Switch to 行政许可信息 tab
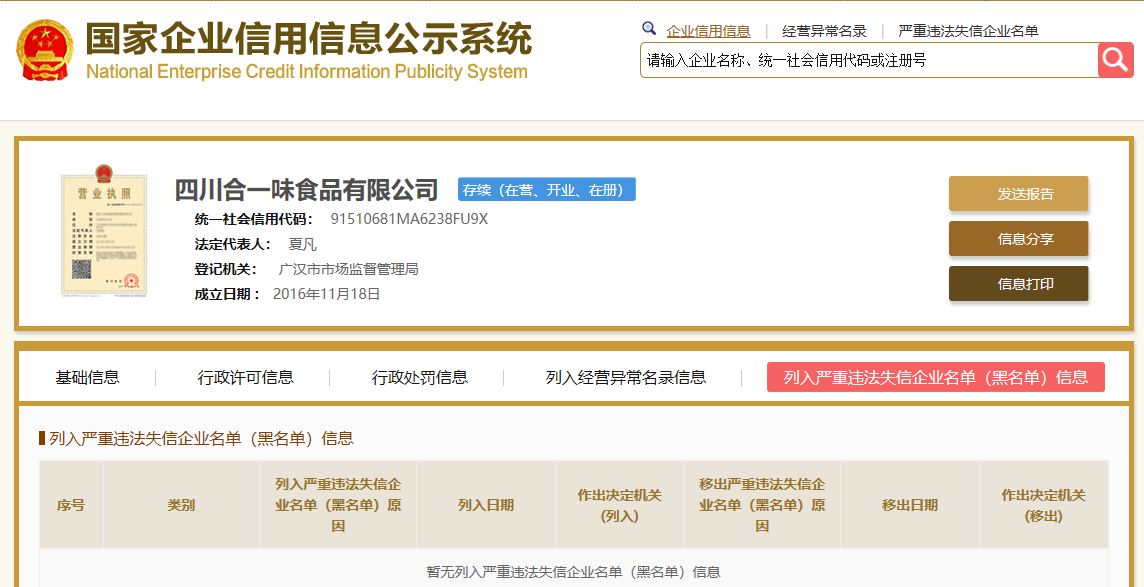This screenshot has width=1144, height=587. (246, 378)
